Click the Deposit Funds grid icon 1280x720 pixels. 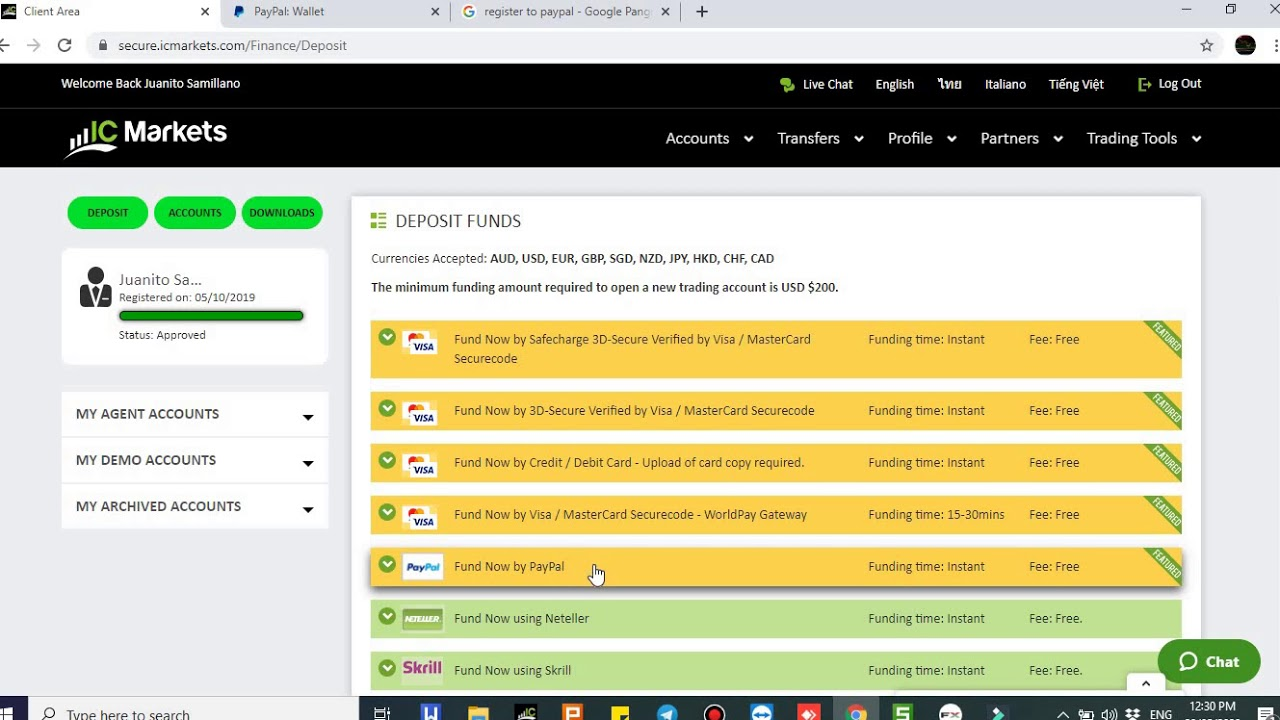(x=378, y=221)
